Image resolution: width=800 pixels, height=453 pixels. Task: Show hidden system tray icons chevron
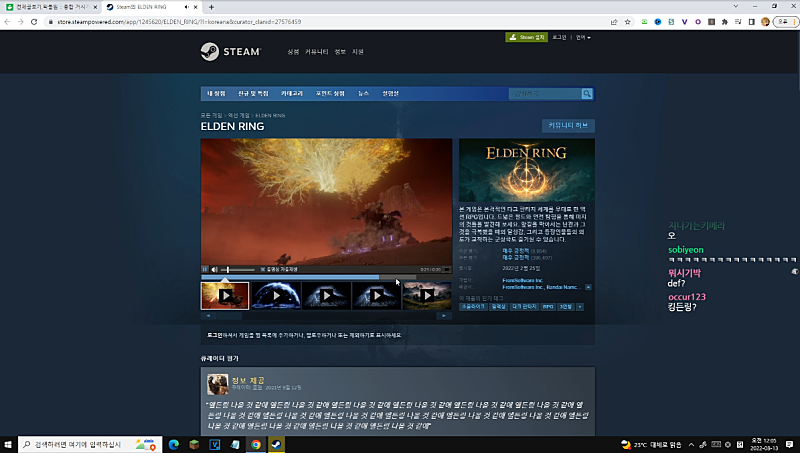coord(691,444)
